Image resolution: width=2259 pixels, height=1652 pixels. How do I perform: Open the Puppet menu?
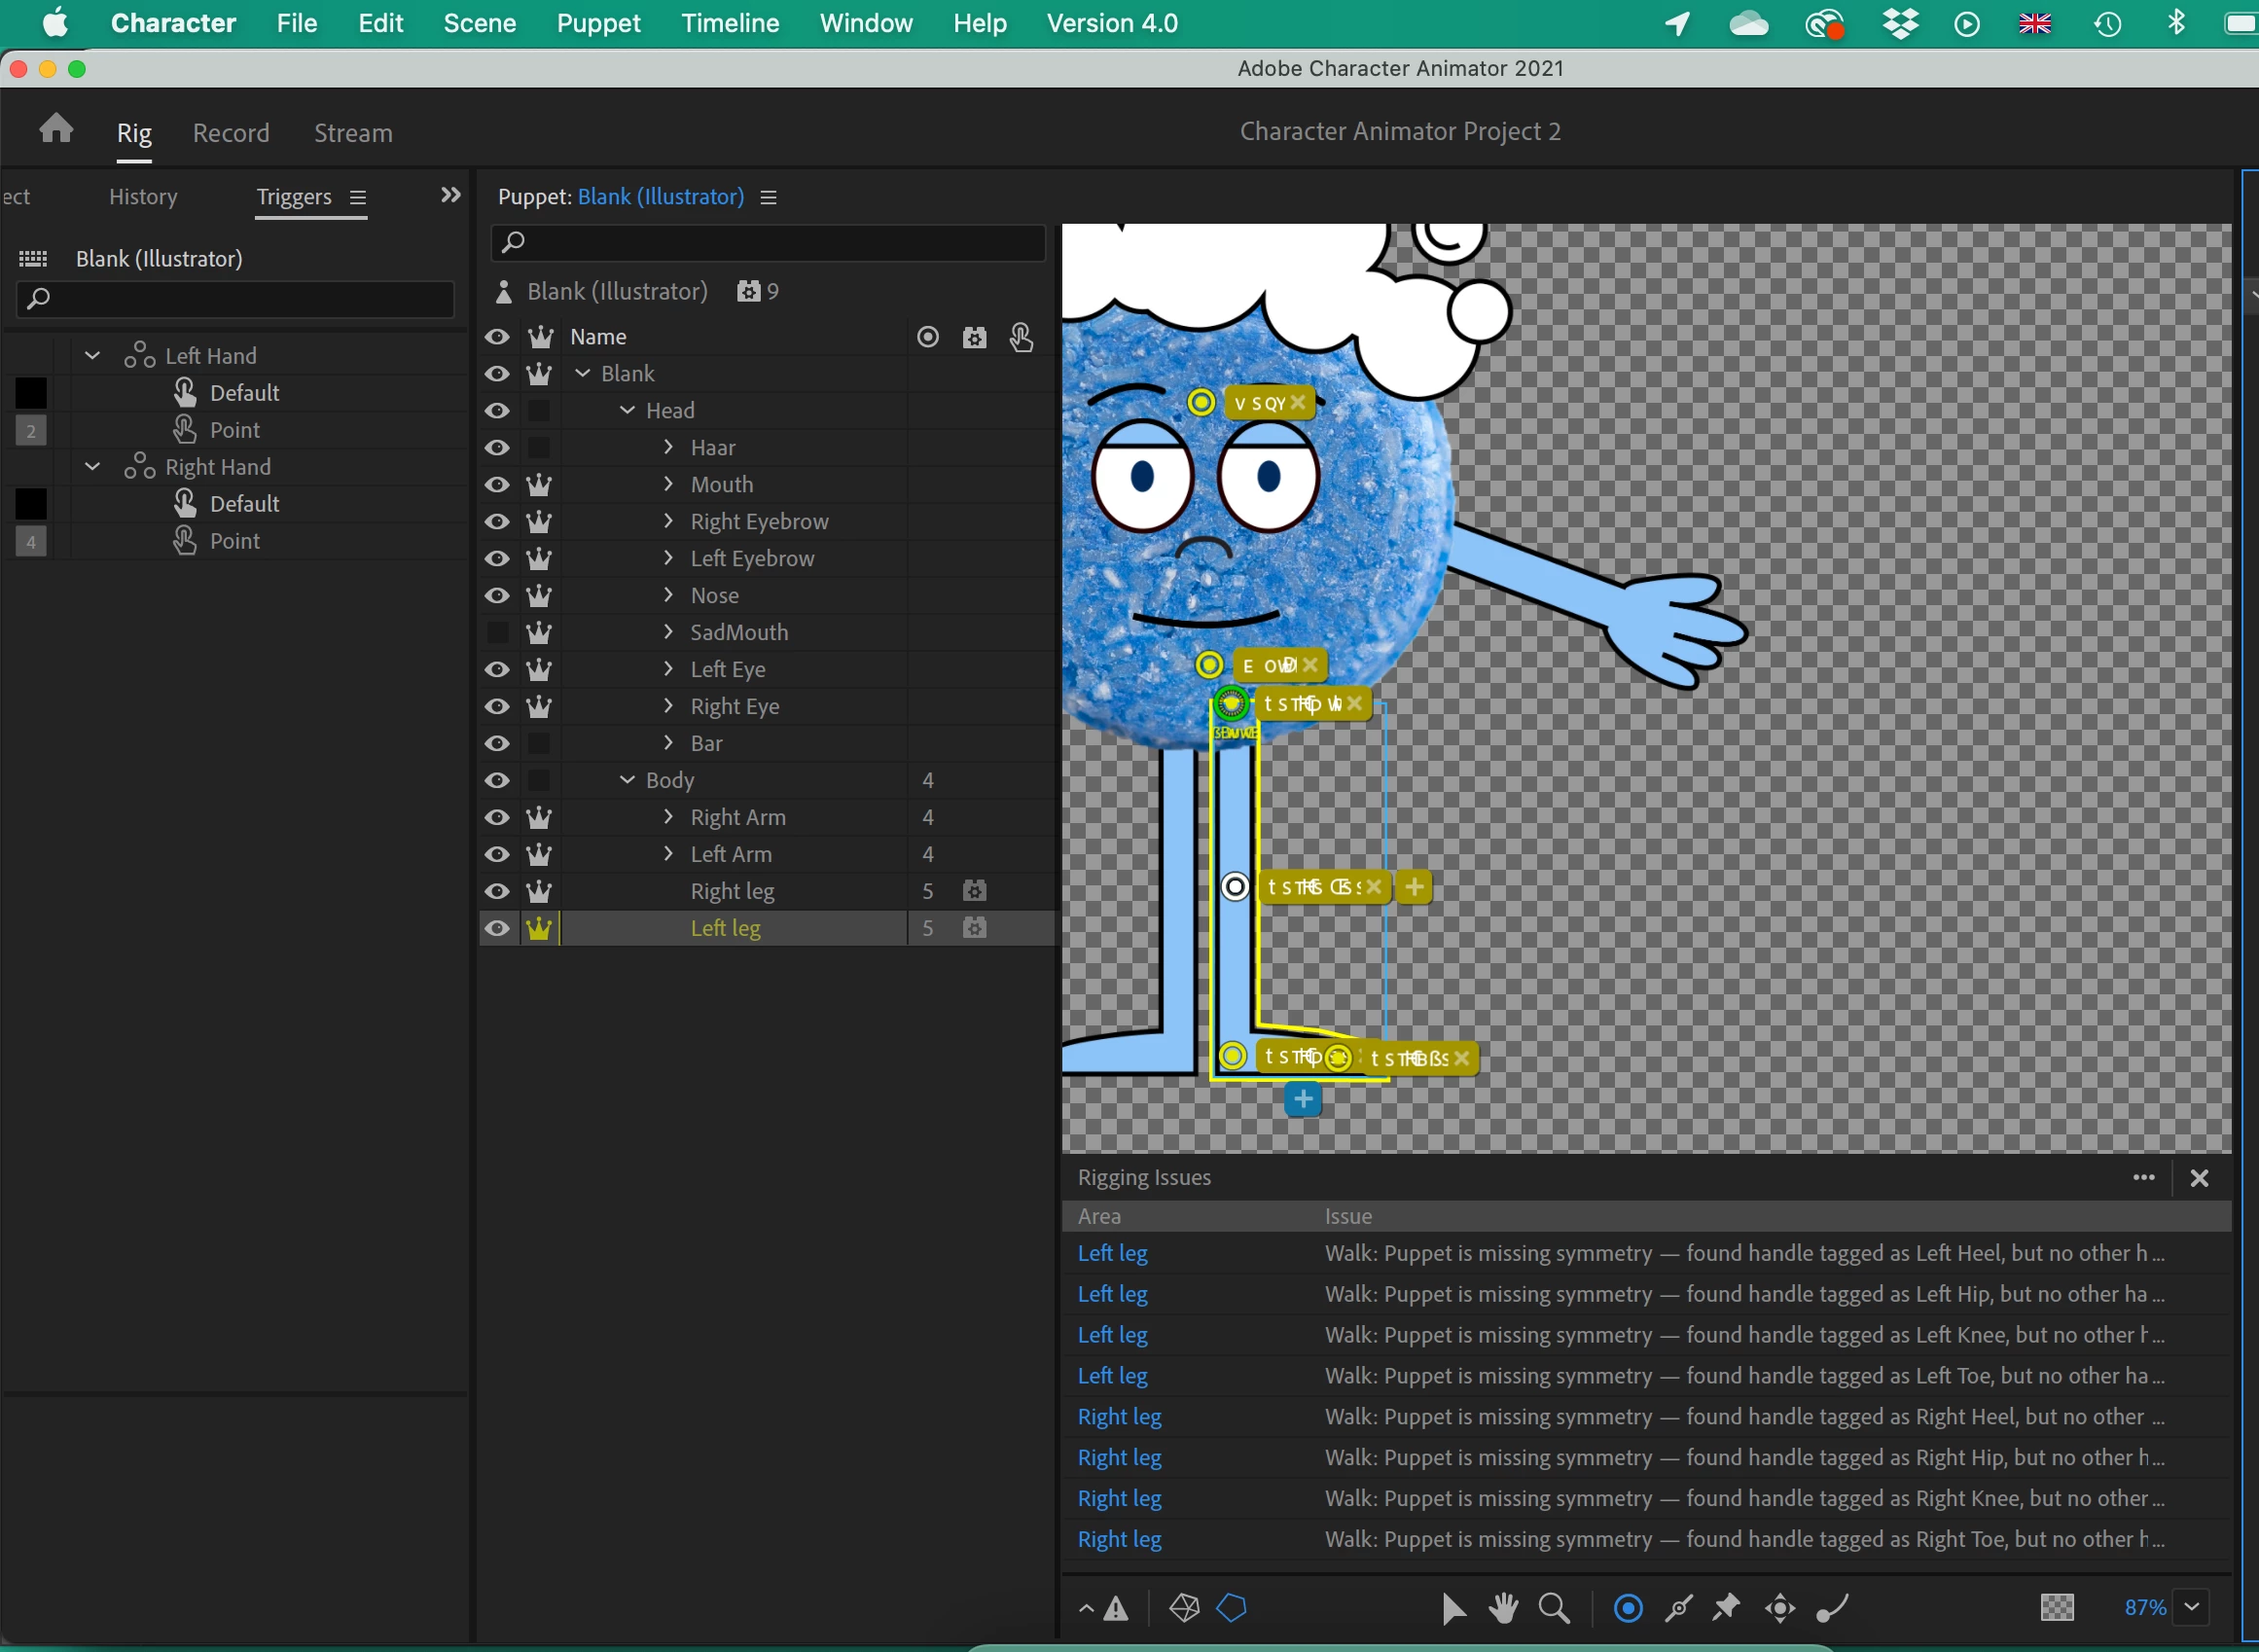(x=598, y=23)
